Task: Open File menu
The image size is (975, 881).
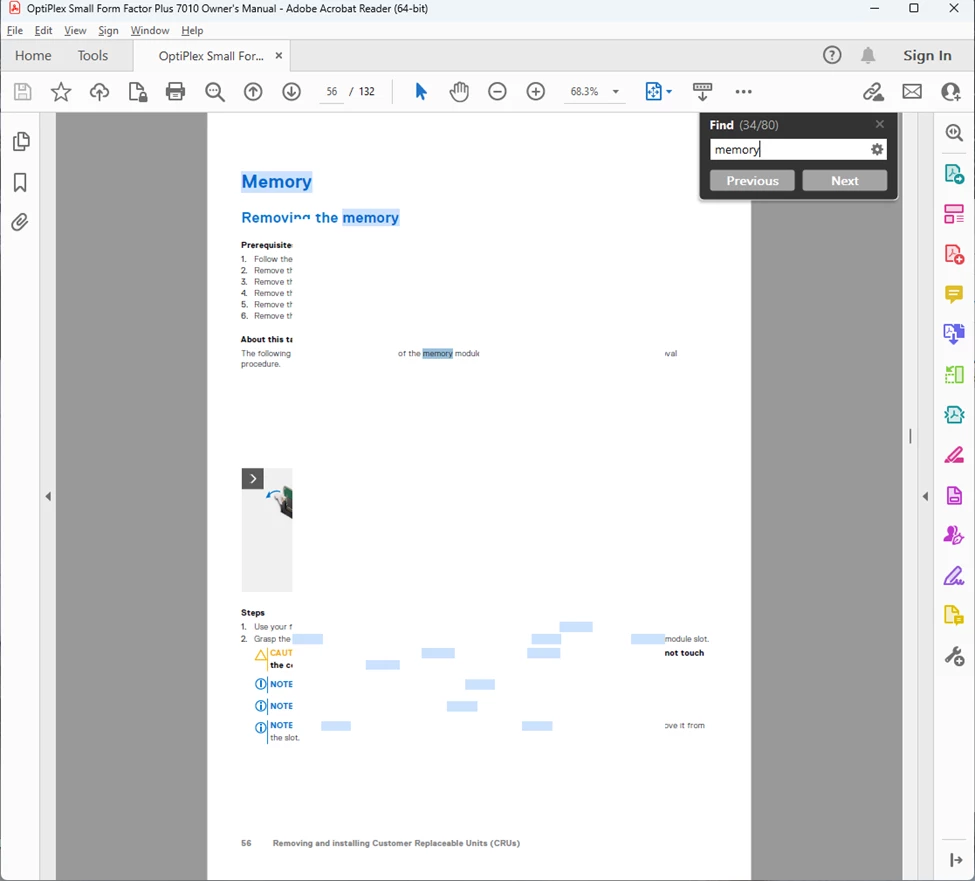Action: pyautogui.click(x=14, y=30)
